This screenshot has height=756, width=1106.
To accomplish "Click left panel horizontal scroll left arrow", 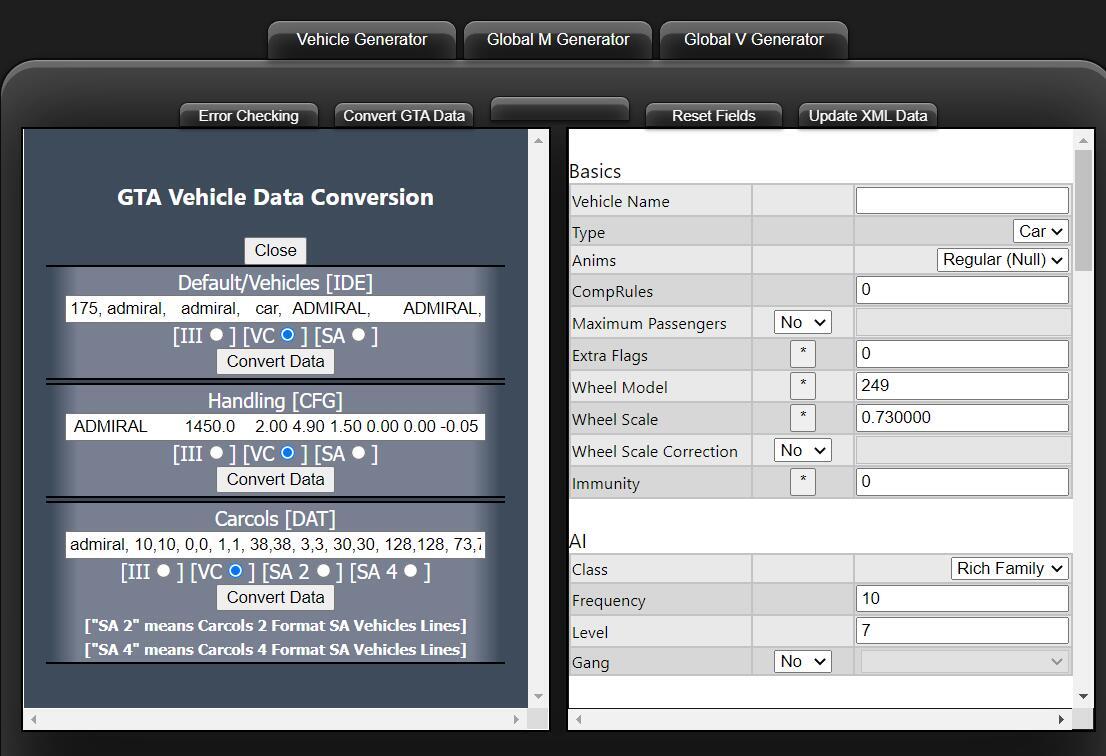I will coord(33,719).
